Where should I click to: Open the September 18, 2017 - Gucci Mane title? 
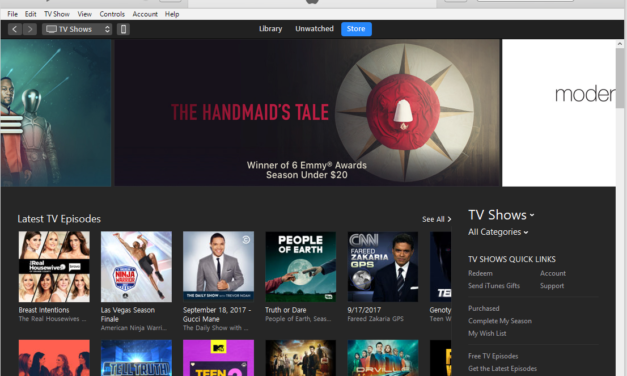click(217, 314)
